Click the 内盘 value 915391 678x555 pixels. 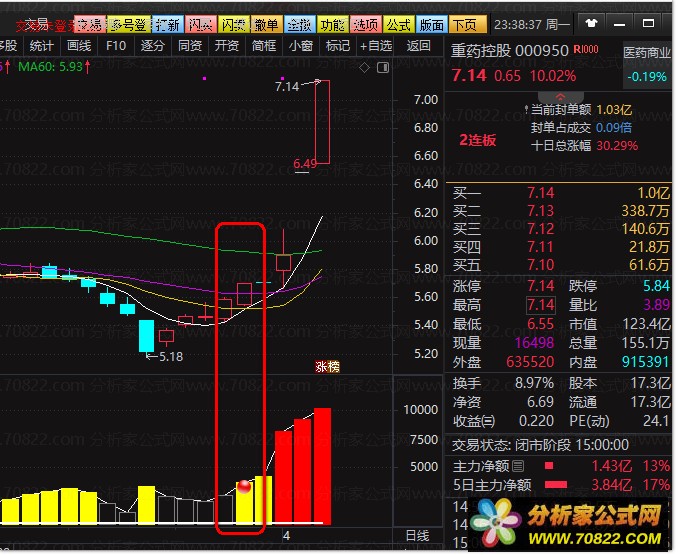(646, 362)
